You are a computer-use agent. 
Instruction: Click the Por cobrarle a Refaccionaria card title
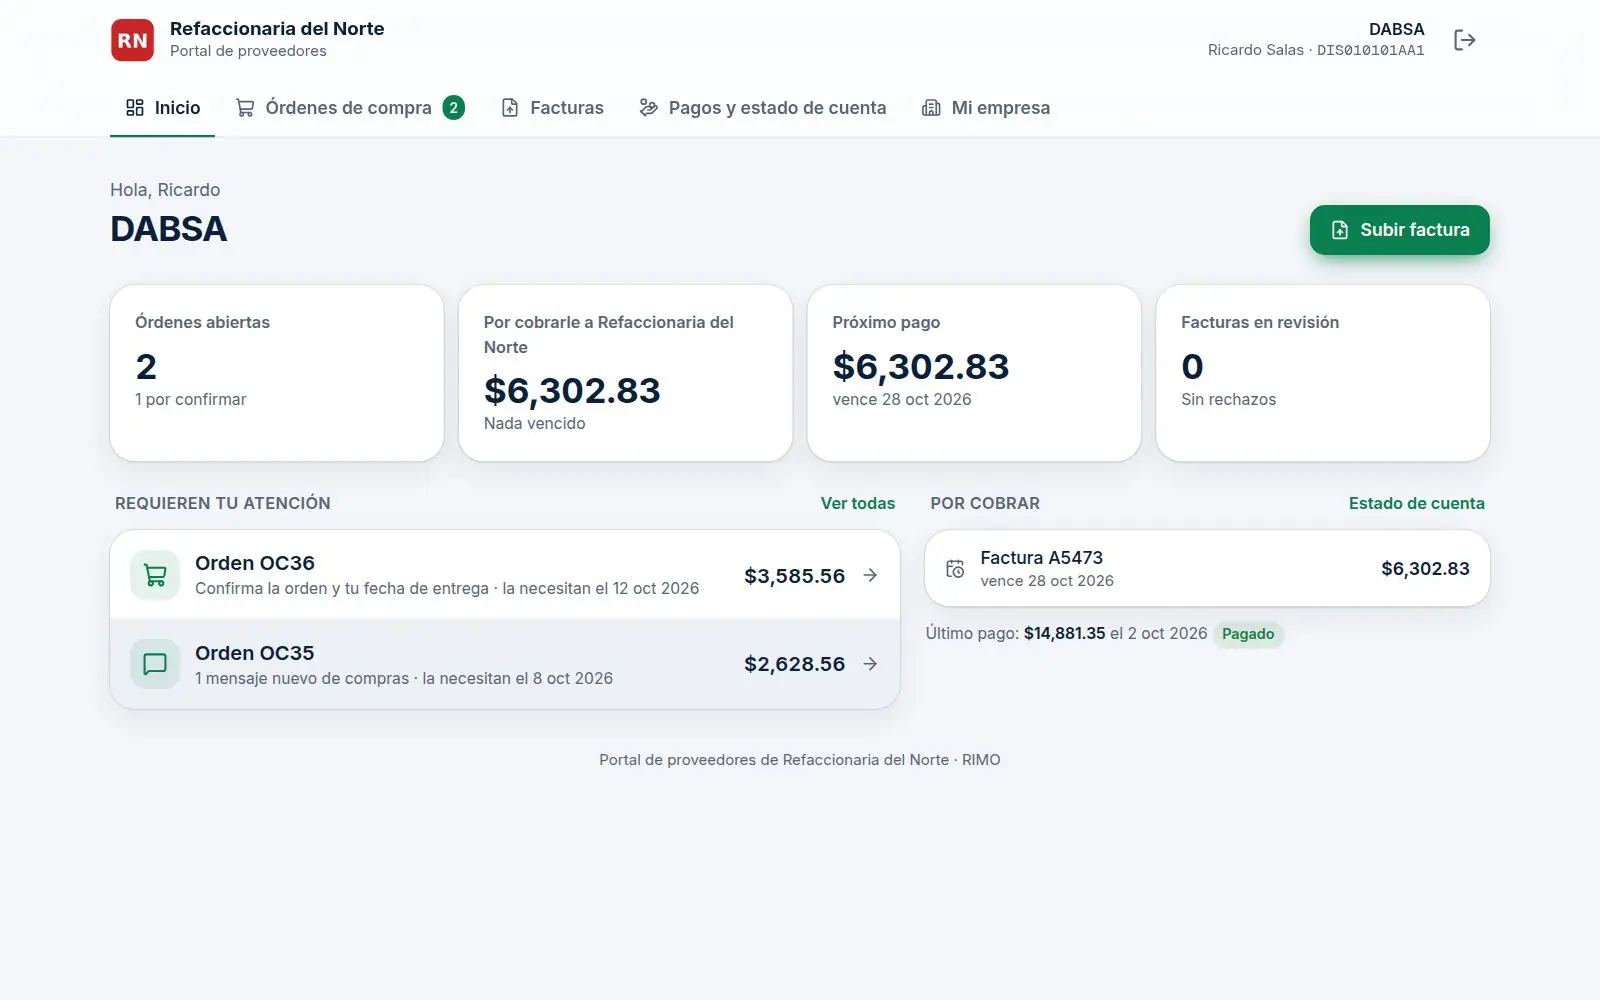(609, 334)
